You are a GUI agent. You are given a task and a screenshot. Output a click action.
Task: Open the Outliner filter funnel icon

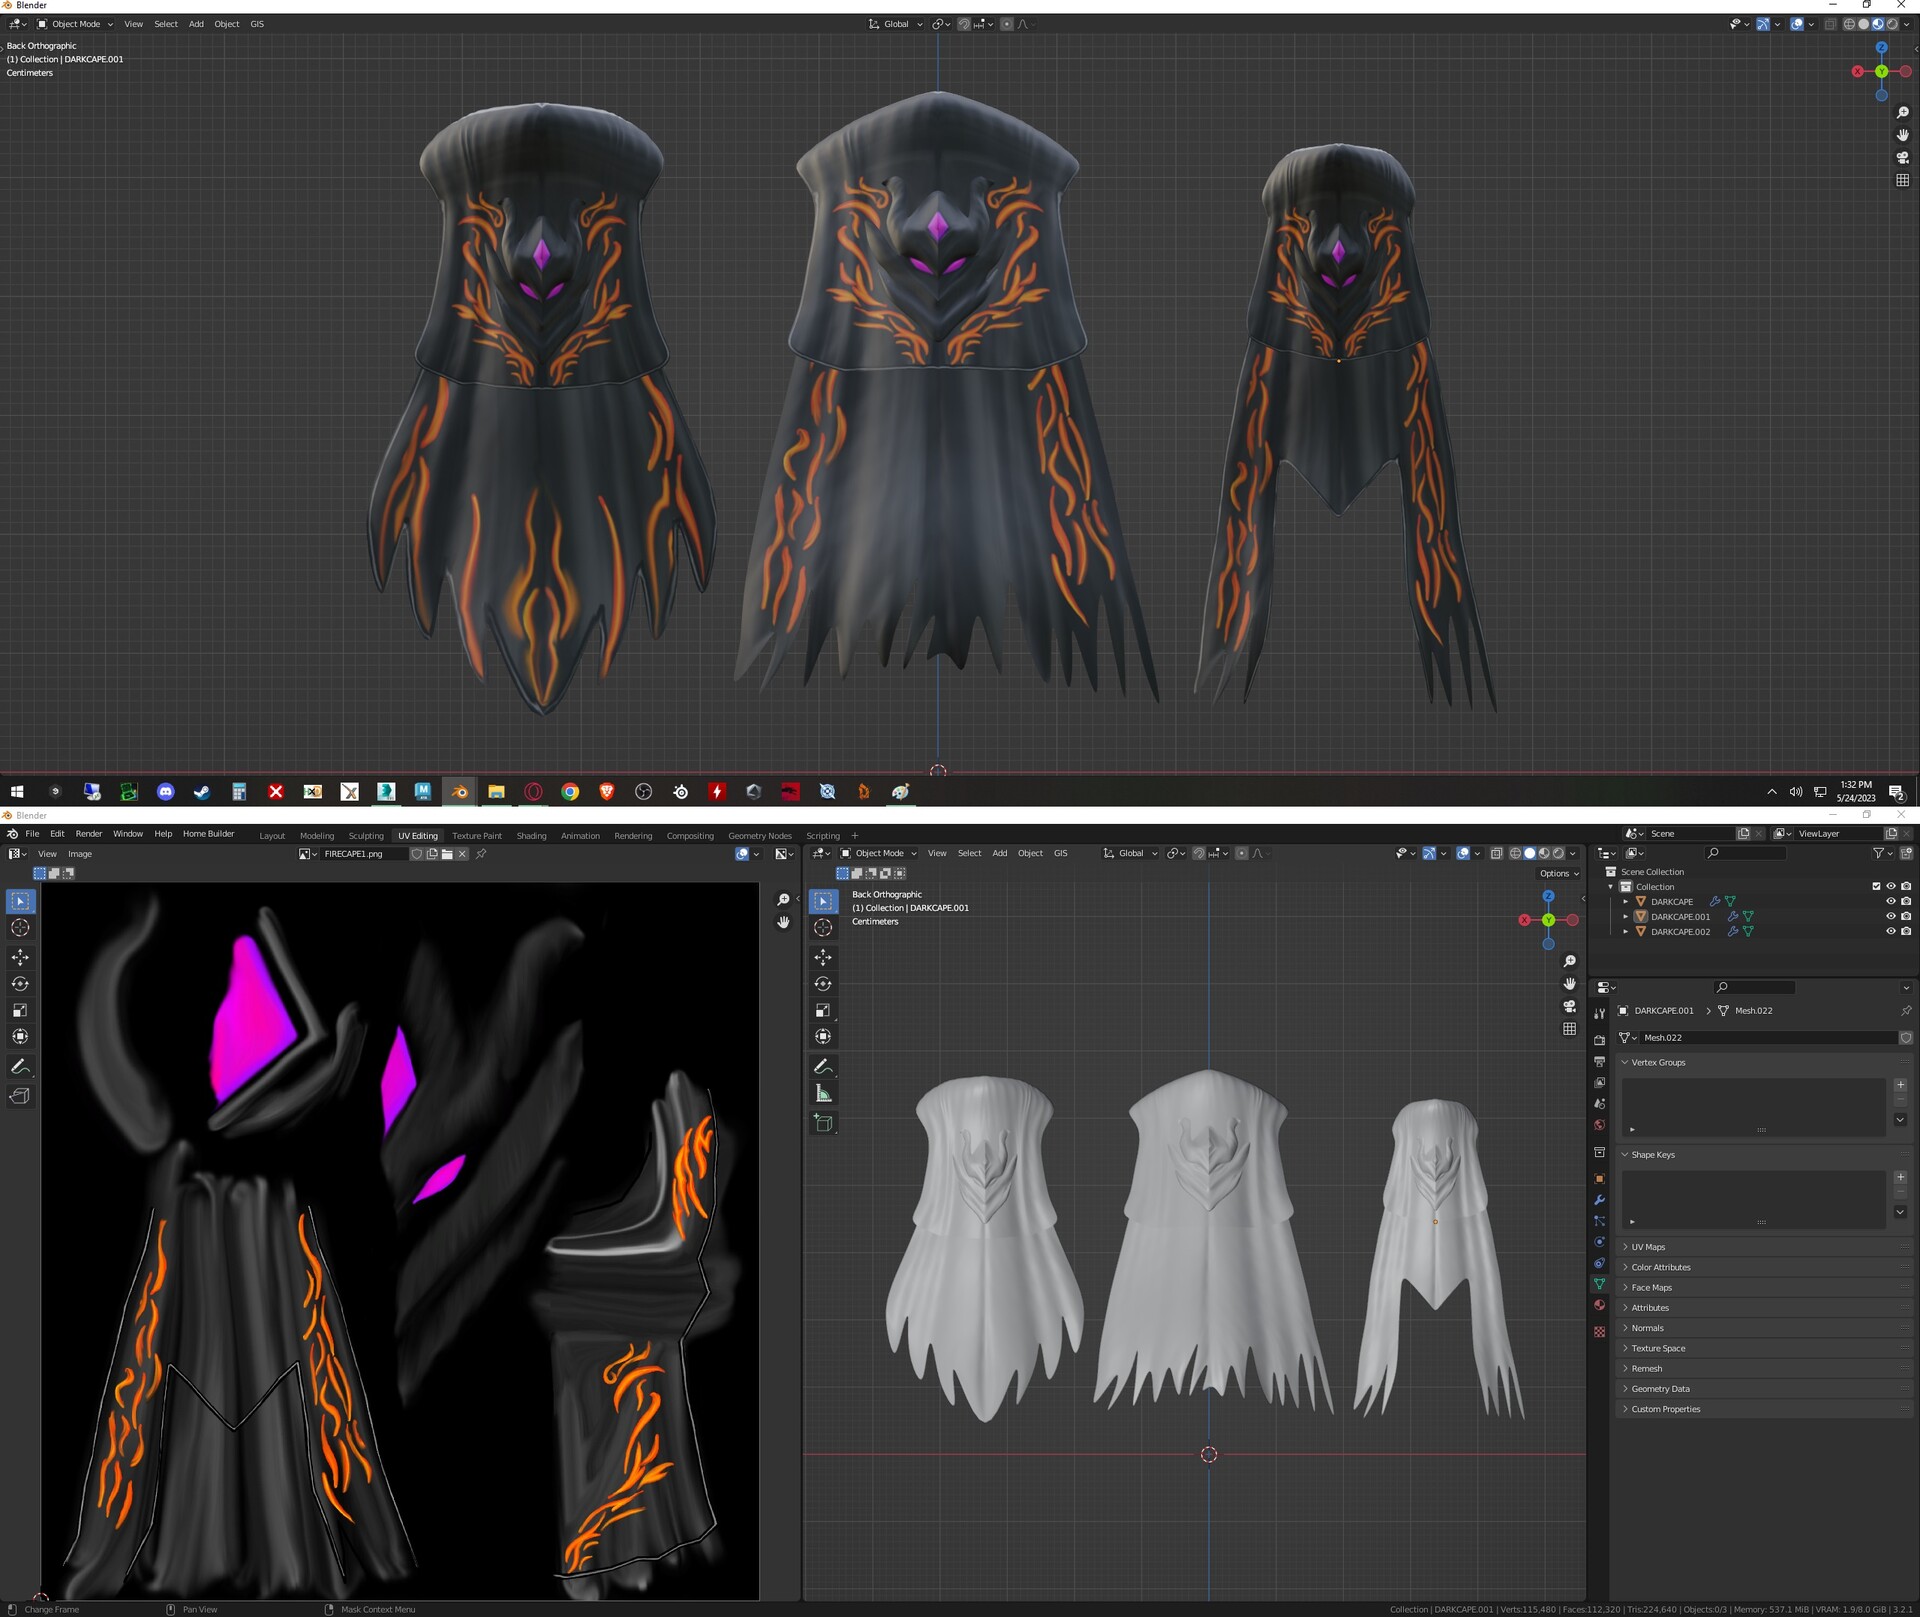1881,853
